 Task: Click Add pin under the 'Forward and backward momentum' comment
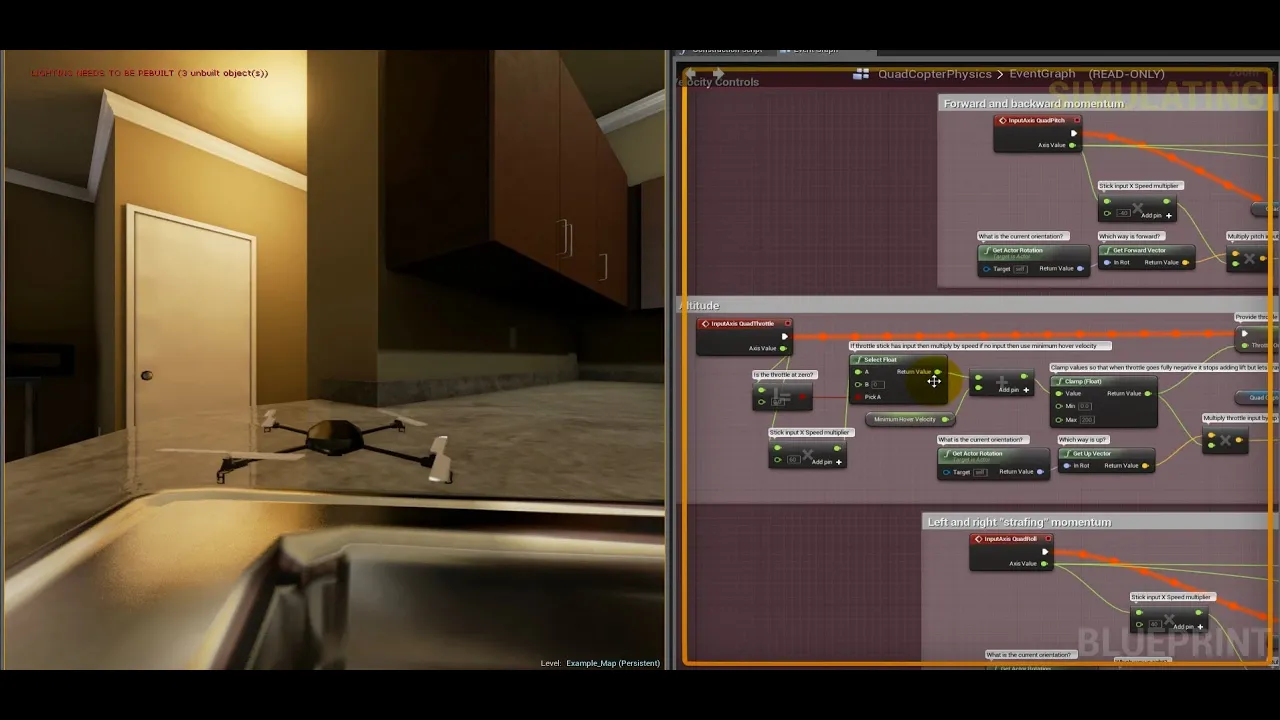point(1157,216)
